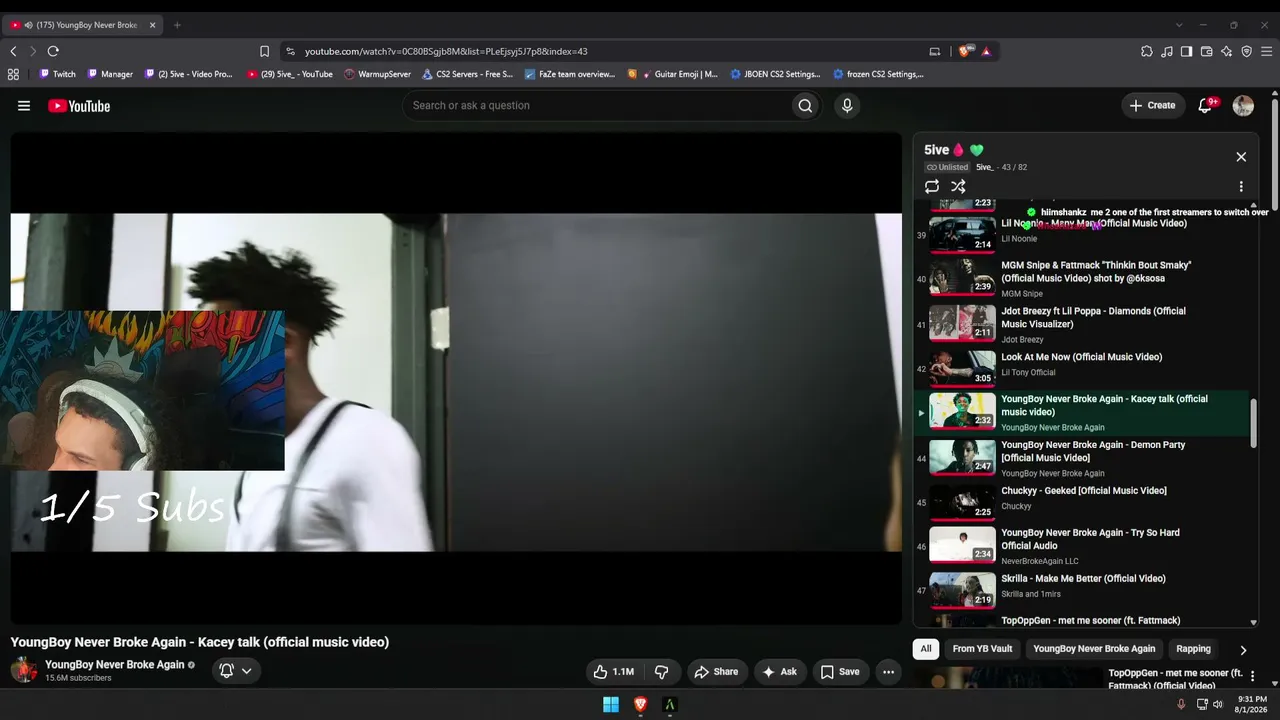The height and width of the screenshot is (720, 1280).
Task: Open YouTube notifications bell
Action: [x=1206, y=105]
